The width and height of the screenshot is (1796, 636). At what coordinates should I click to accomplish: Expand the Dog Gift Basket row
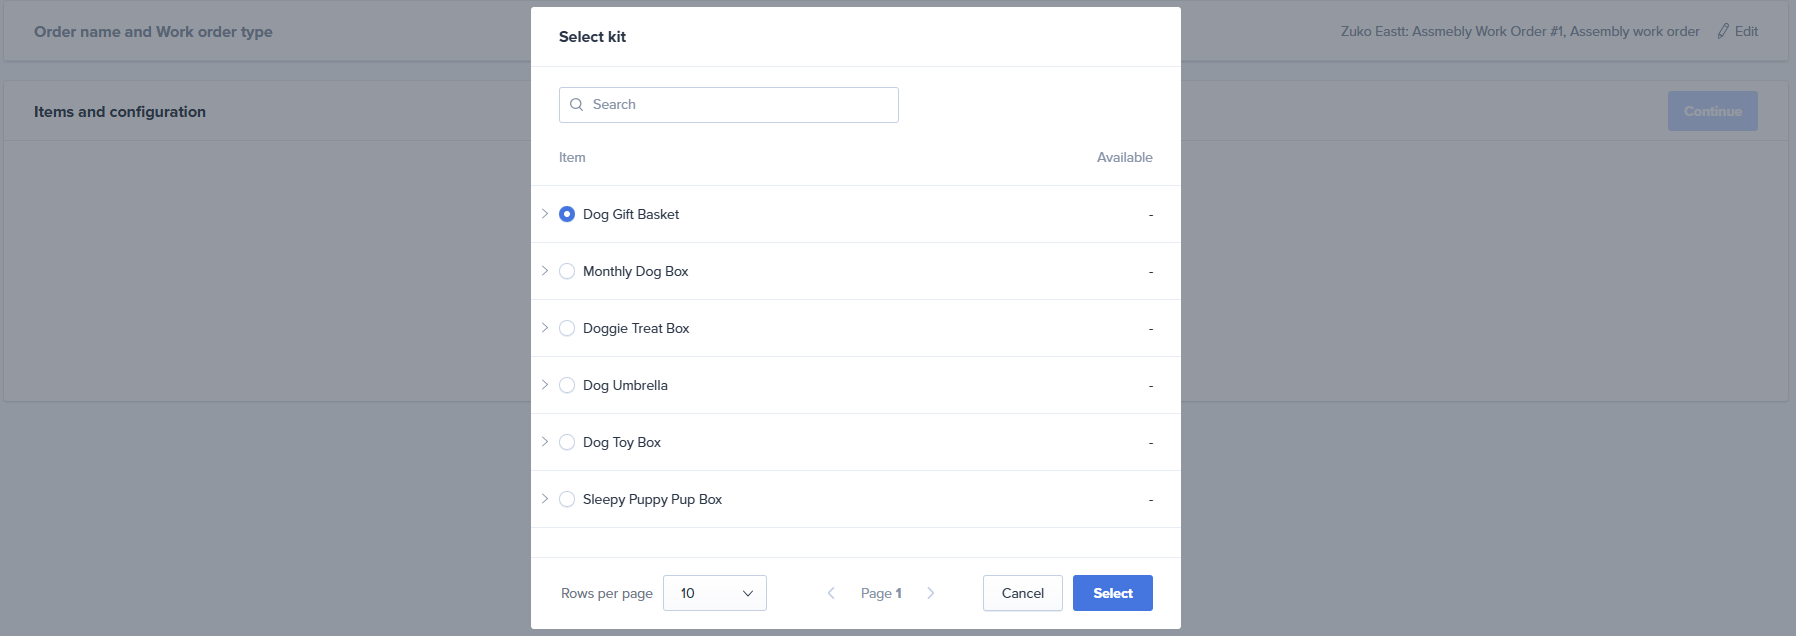[545, 214]
